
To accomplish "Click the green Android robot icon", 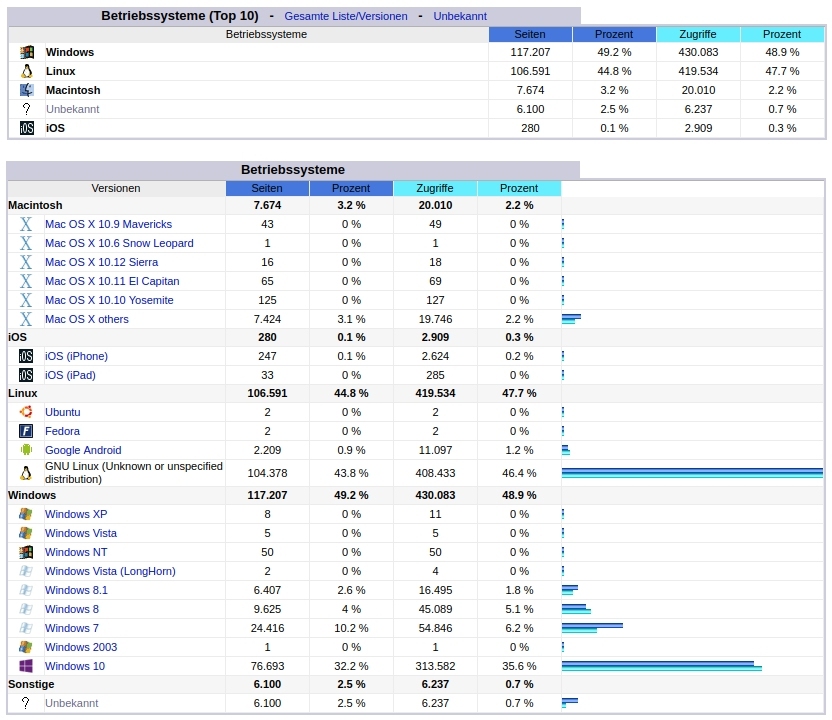I will pyautogui.click(x=25, y=450).
